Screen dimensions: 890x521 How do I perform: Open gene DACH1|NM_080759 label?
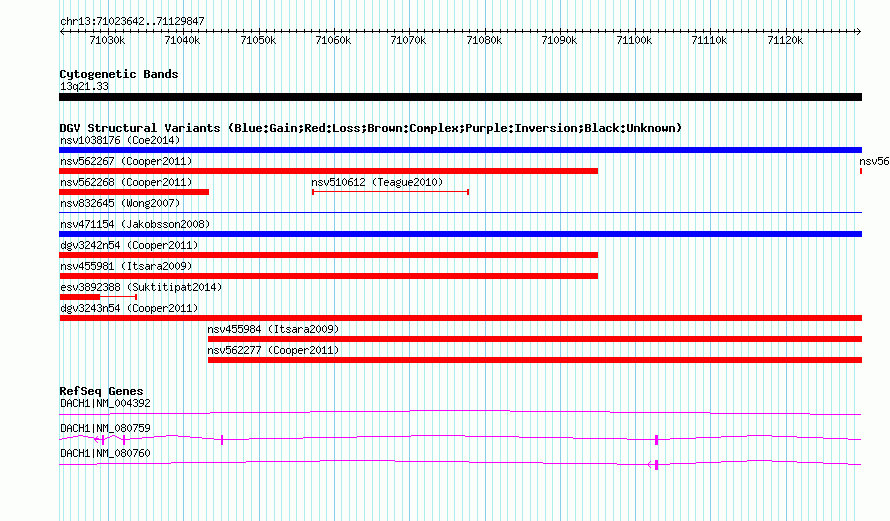coord(105,428)
